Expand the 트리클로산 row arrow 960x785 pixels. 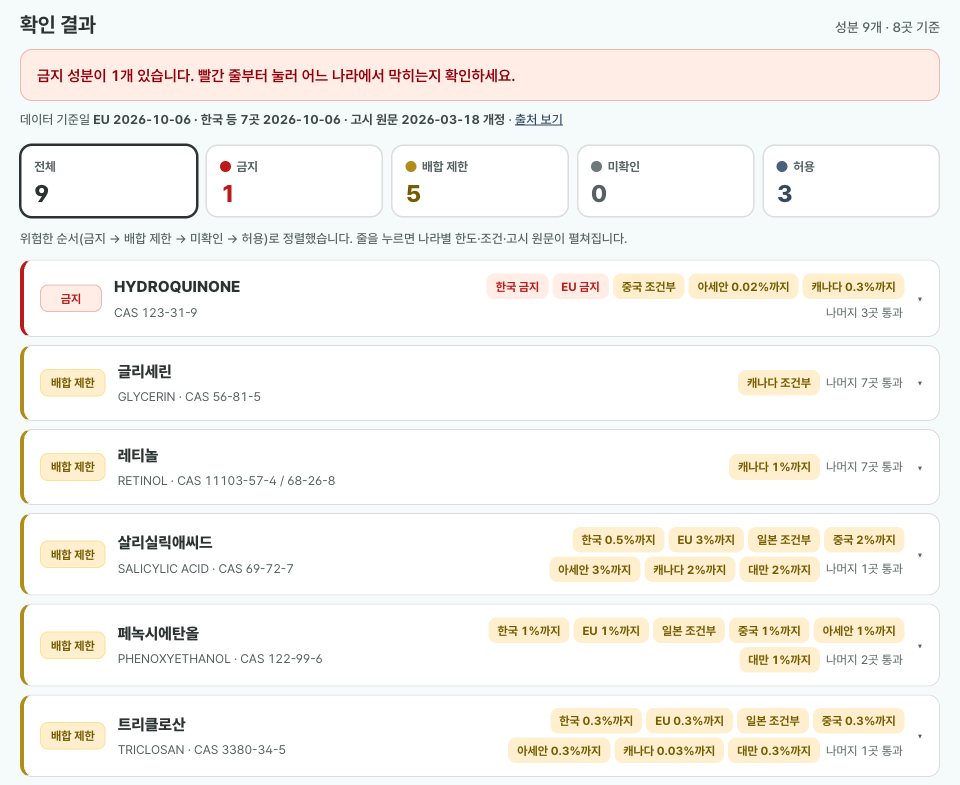(920, 736)
